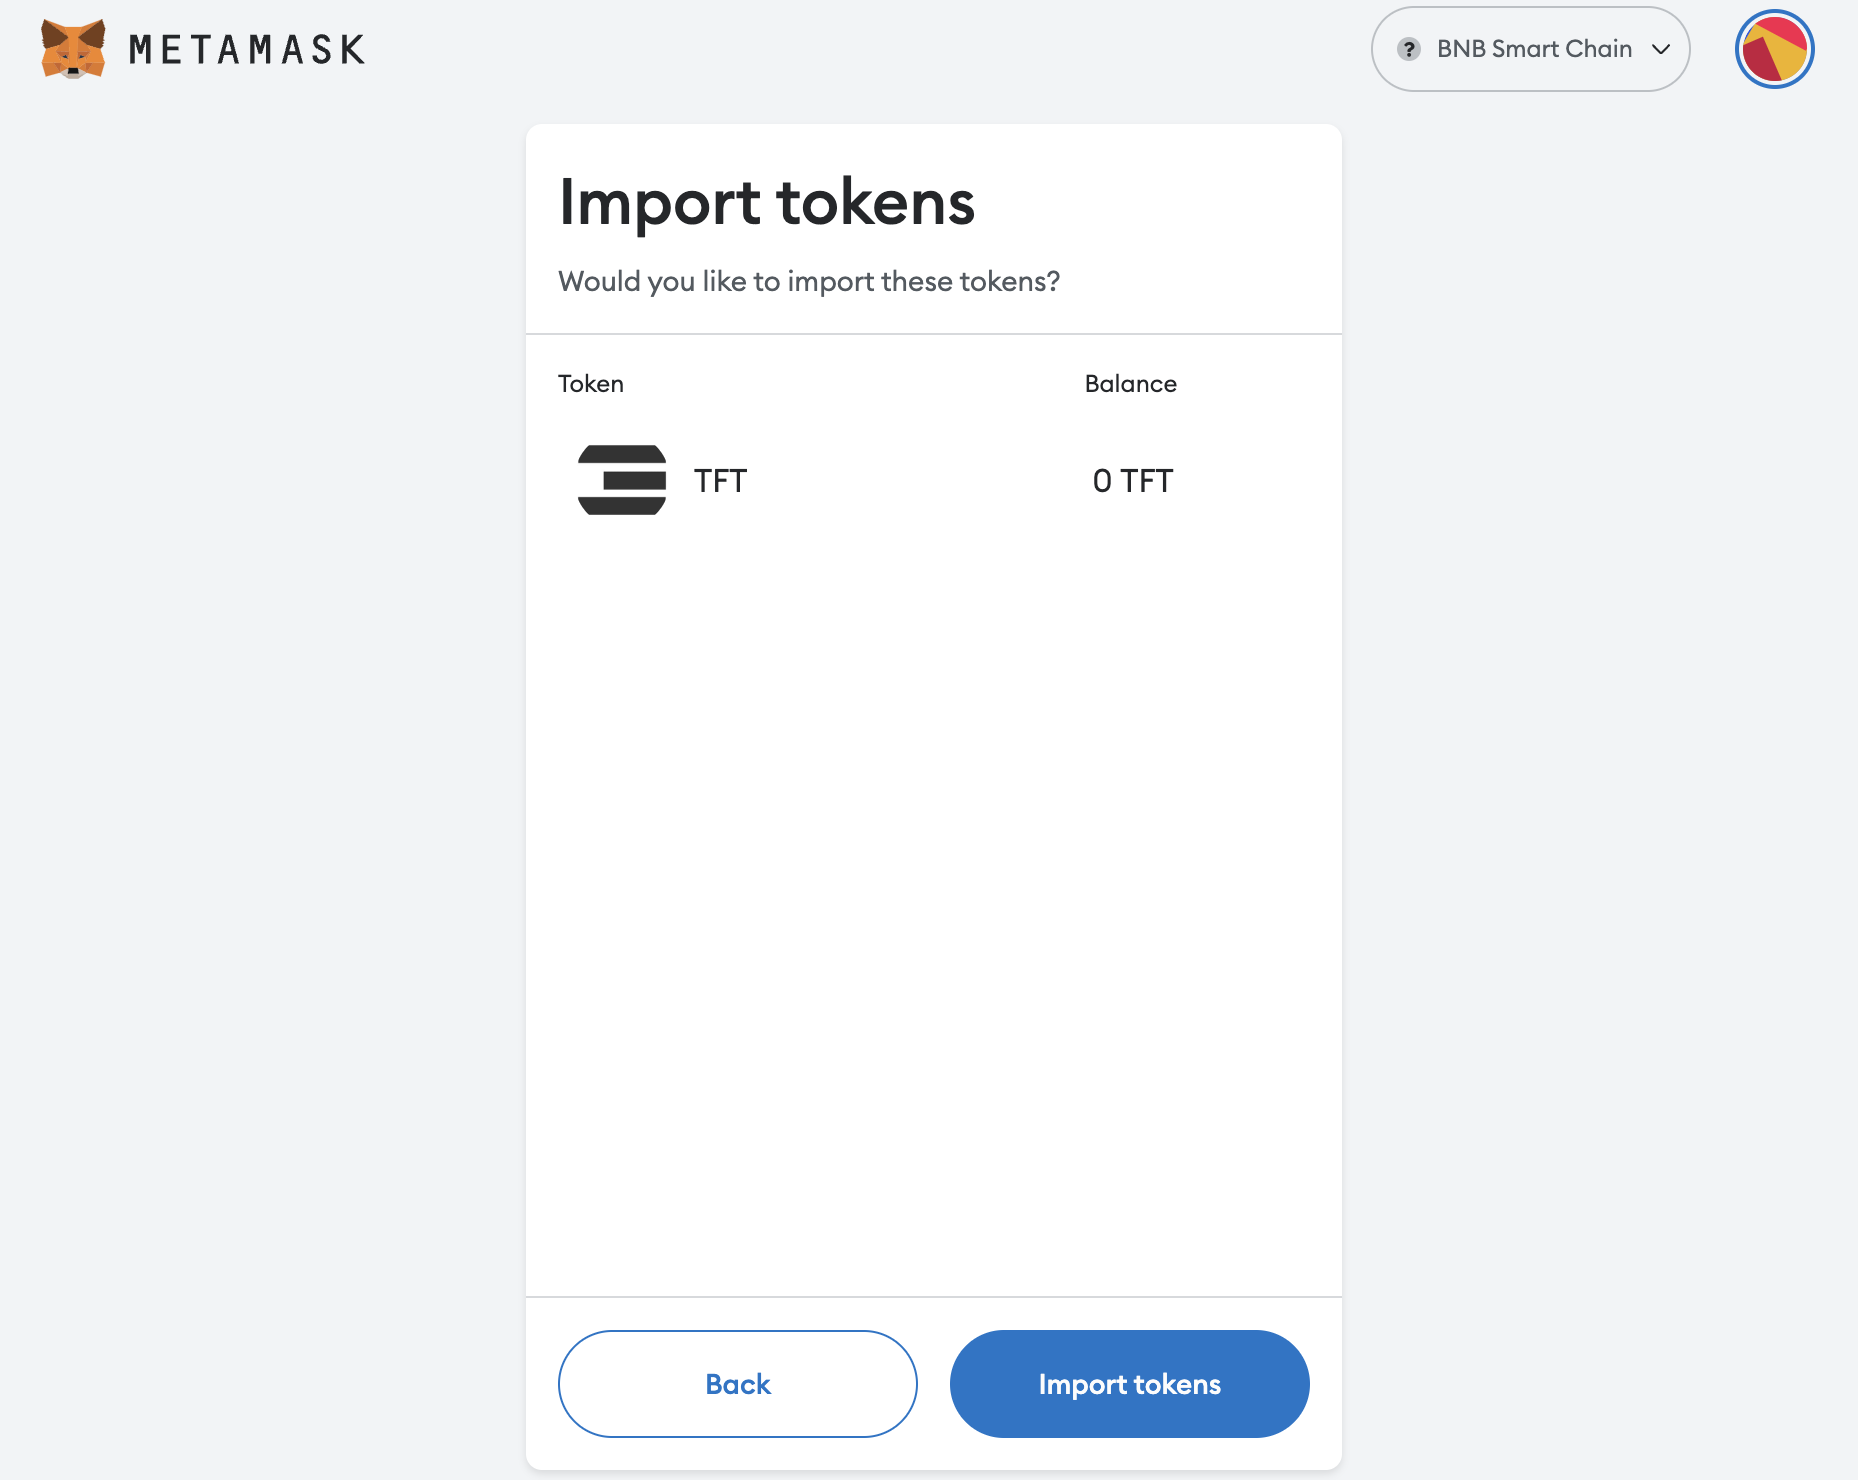This screenshot has height=1480, width=1858.
Task: Click the MetaMask fox logo
Action: pos(73,49)
